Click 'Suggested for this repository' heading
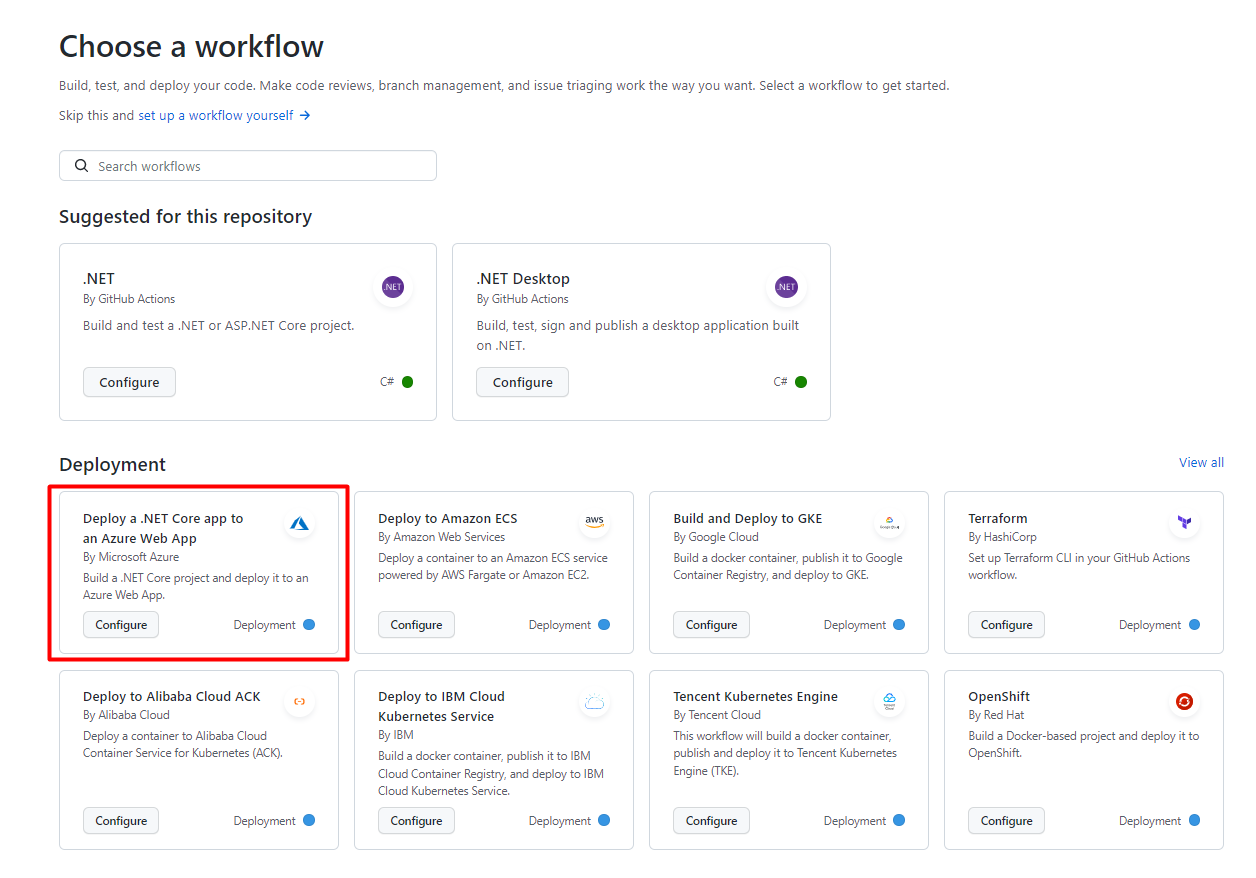 [185, 217]
